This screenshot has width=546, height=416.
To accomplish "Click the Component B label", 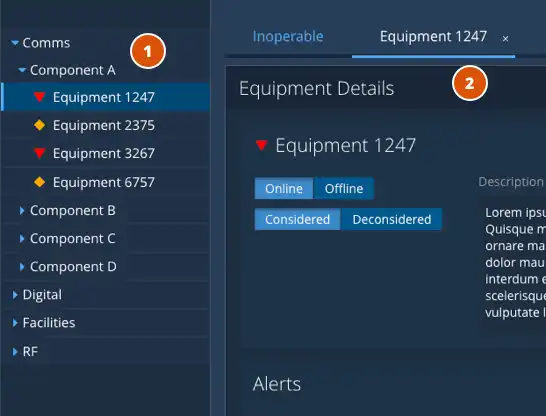I will coord(73,211).
